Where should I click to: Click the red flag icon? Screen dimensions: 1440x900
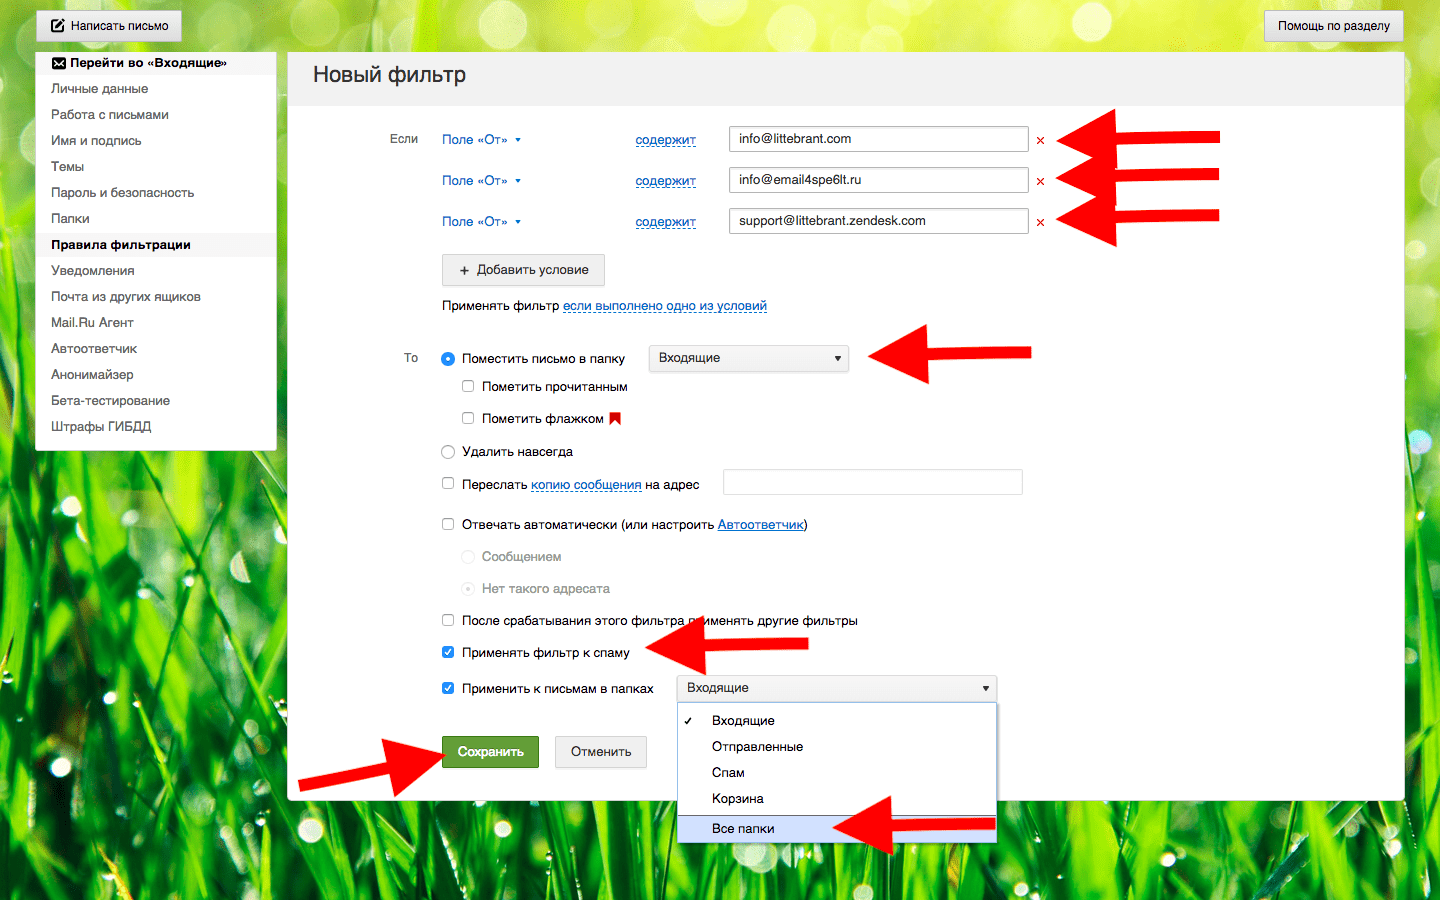tap(615, 419)
